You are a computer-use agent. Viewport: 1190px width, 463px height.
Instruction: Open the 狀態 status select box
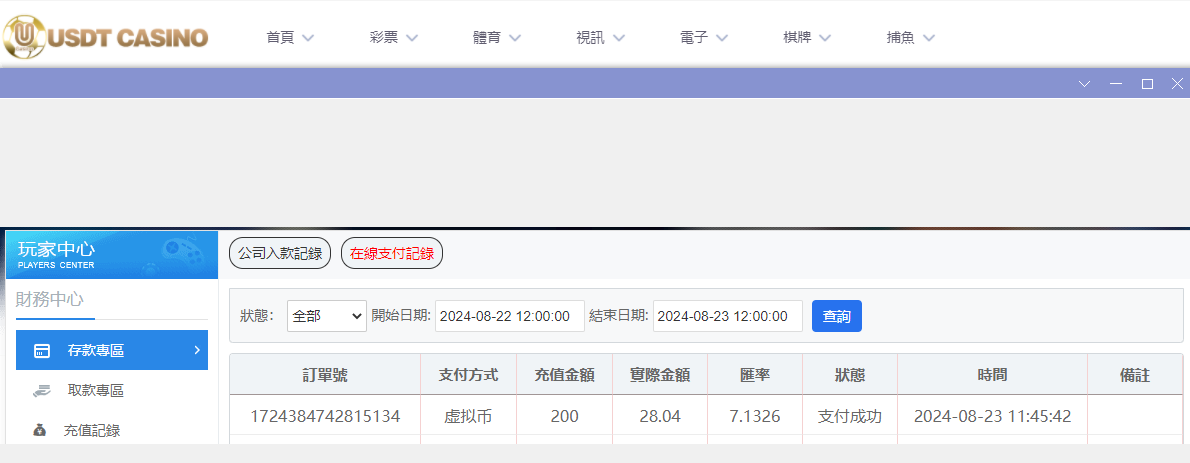[327, 316]
